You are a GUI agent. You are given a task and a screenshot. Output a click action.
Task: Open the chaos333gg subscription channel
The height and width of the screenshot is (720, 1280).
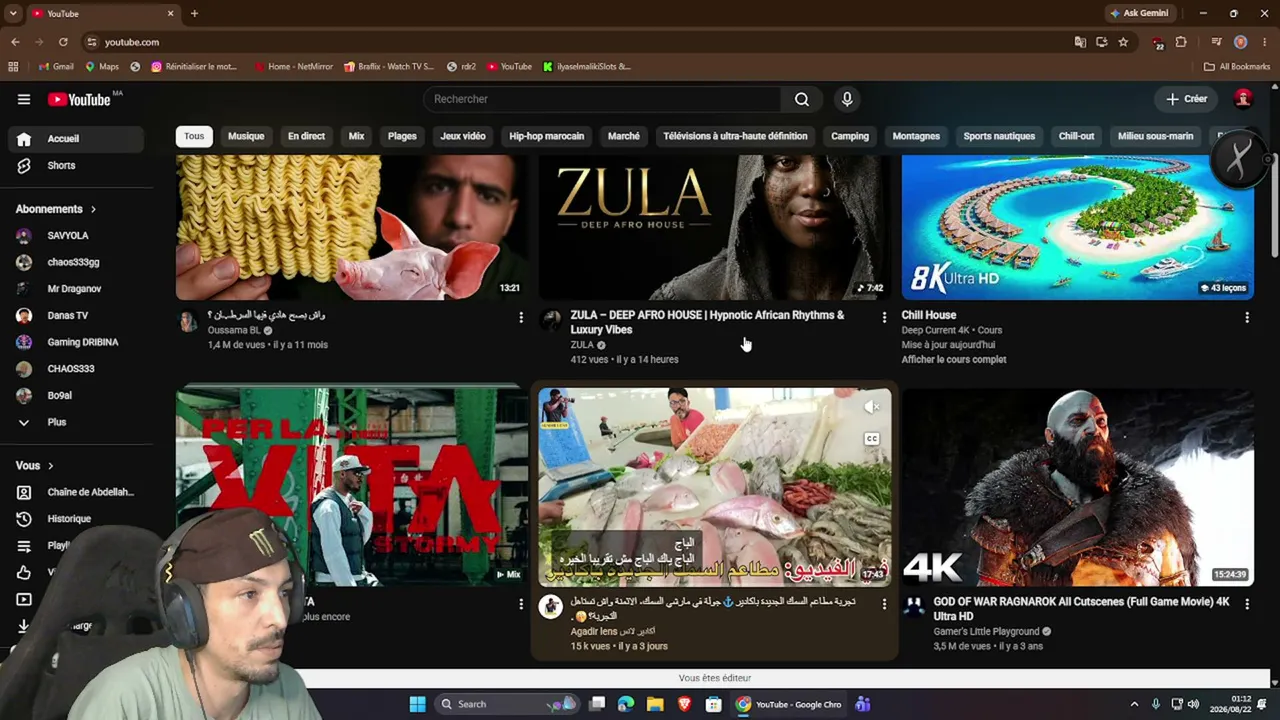[x=72, y=262]
